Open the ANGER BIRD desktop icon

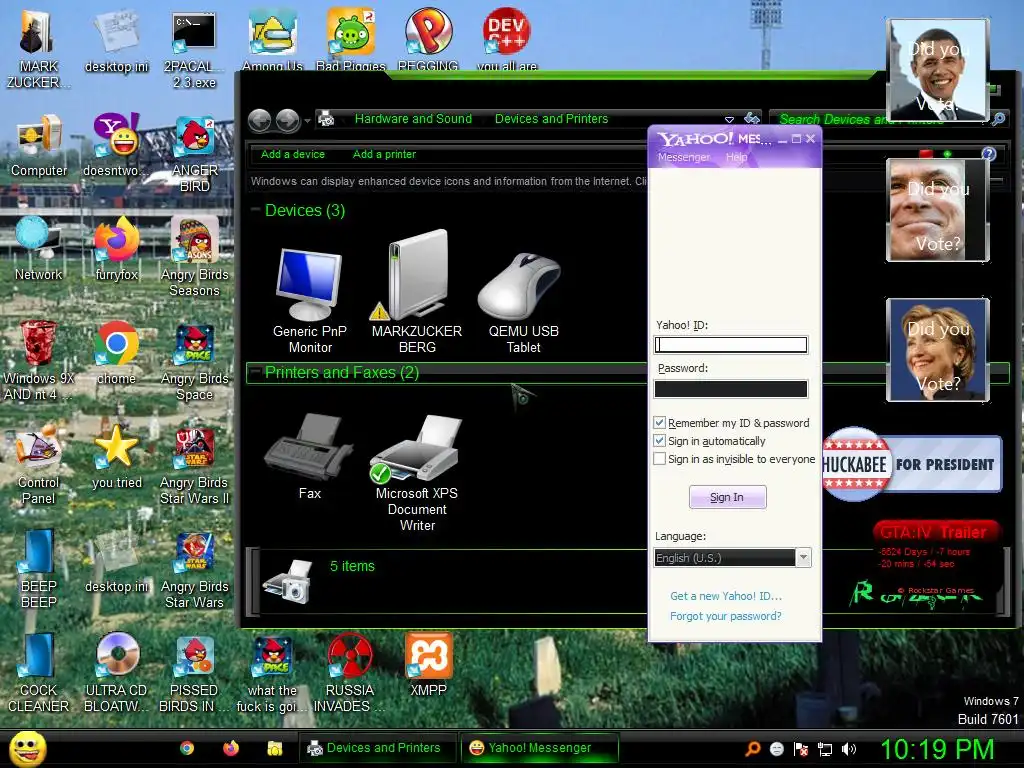(194, 153)
